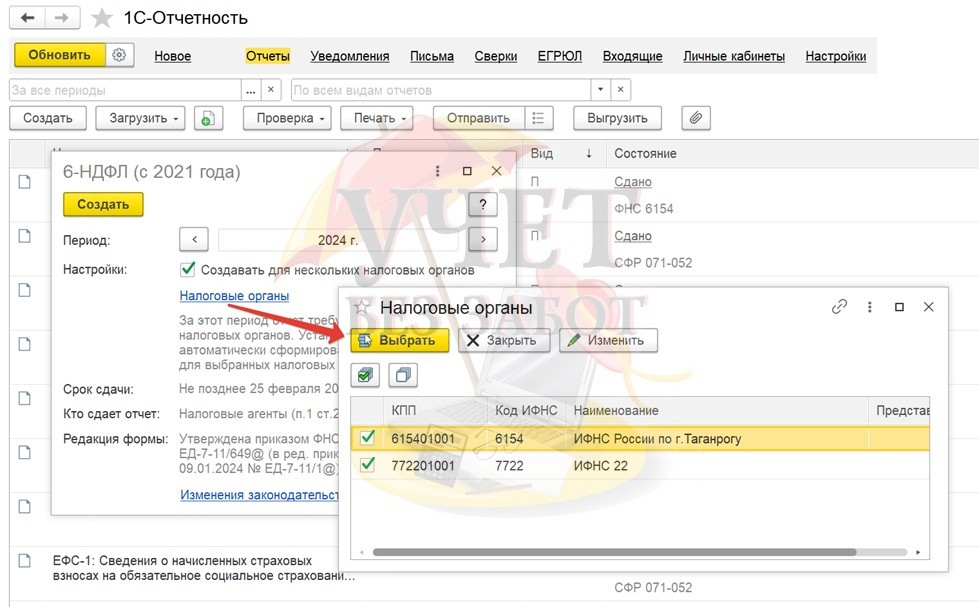Open the Личные кабинеты tab
Image resolution: width=979 pixels, height=607 pixels.
pos(734,56)
